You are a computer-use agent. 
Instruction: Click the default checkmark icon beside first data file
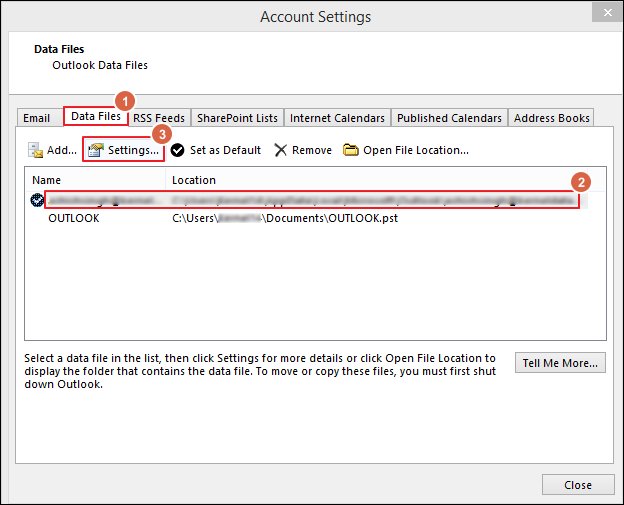coord(37,200)
